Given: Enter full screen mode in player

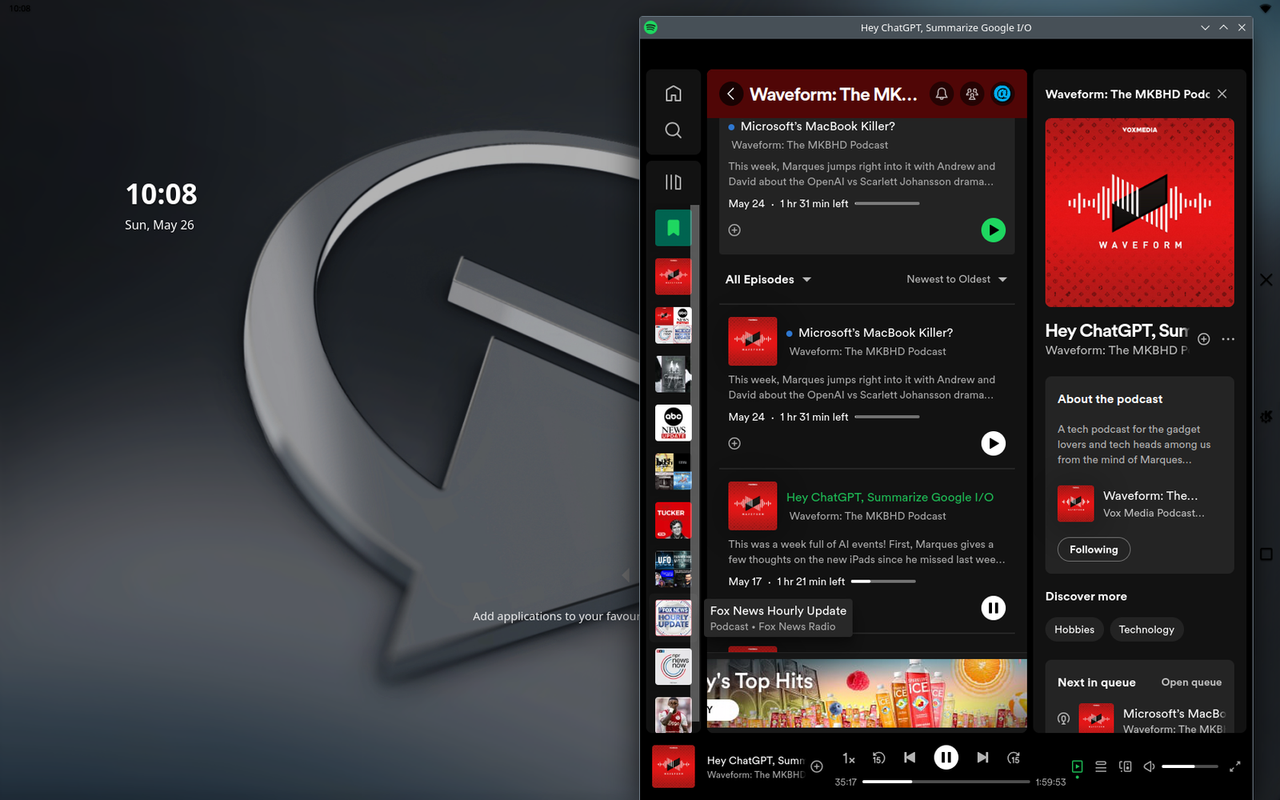Looking at the screenshot, I should [1235, 767].
